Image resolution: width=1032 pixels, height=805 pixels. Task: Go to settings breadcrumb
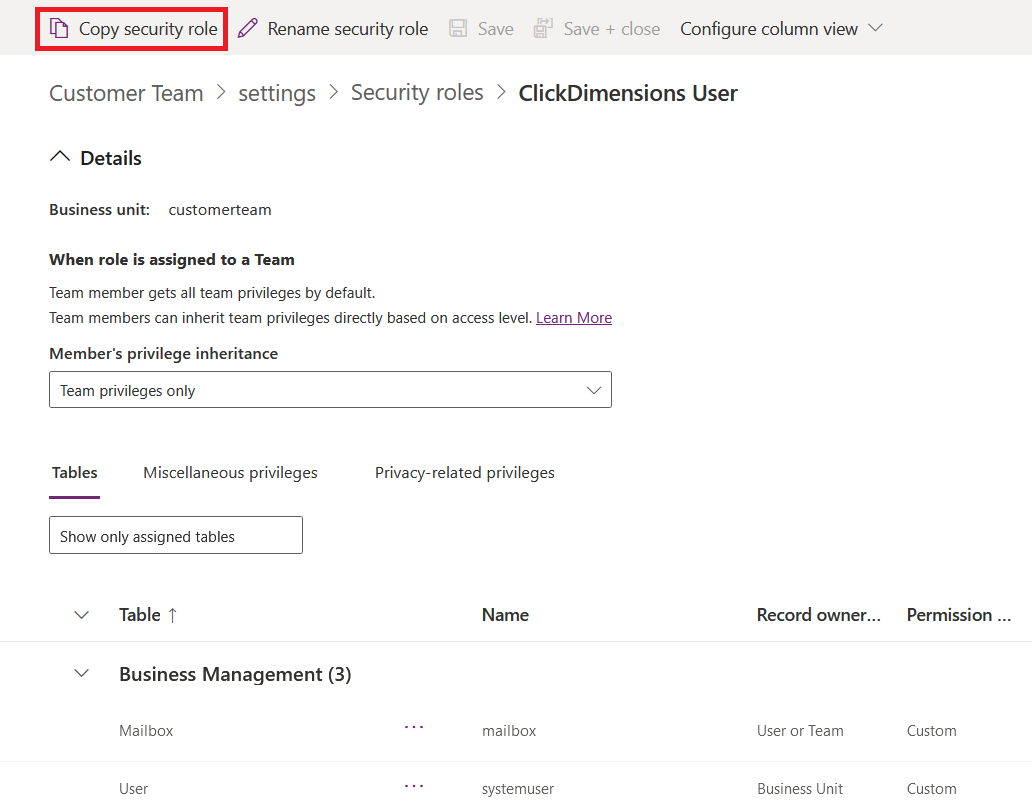tap(277, 93)
